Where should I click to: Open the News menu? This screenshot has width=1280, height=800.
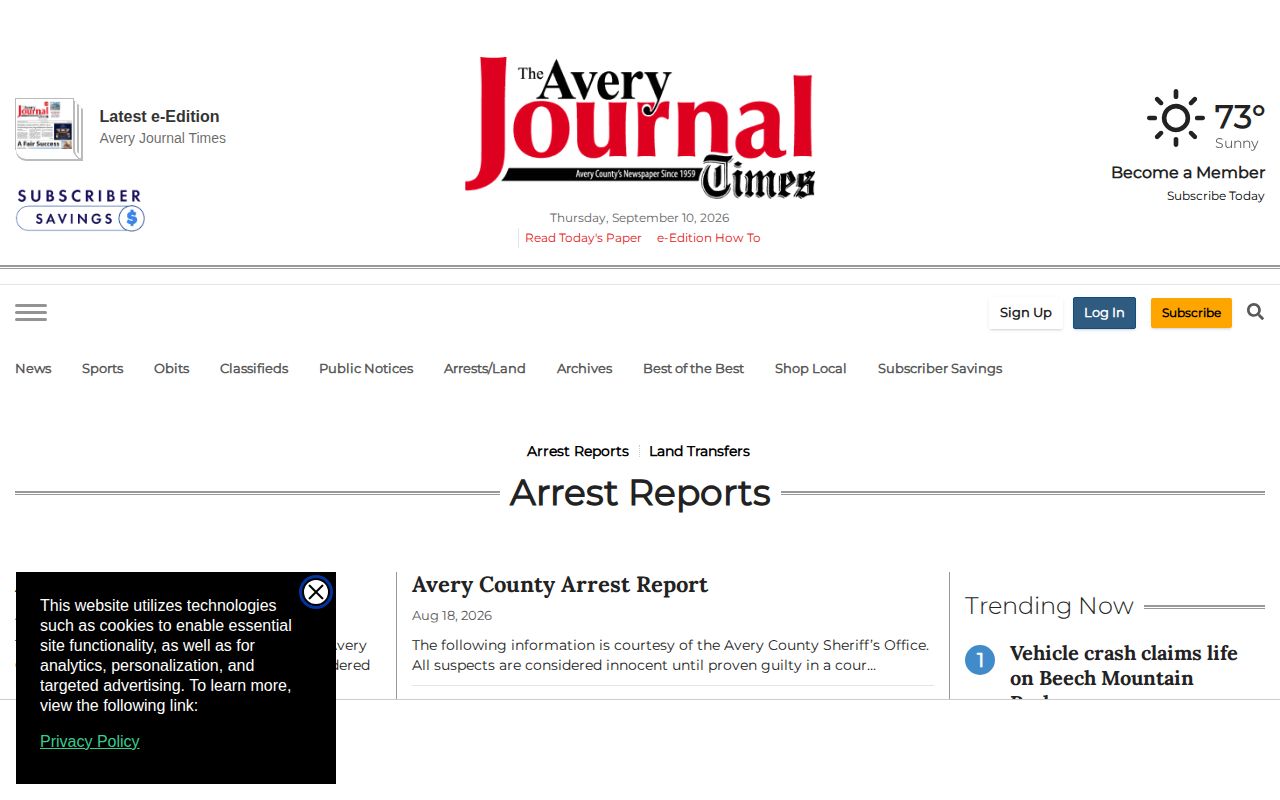tap(33, 368)
